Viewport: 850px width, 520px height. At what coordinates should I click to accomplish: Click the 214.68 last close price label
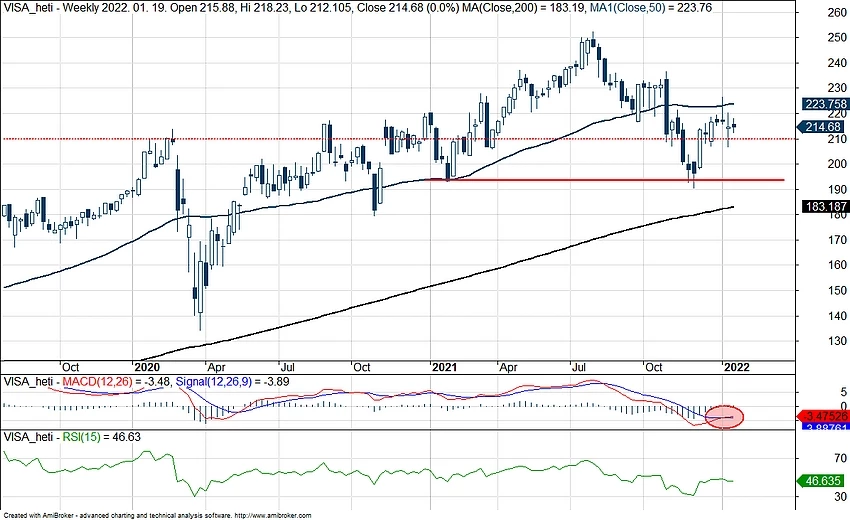tap(821, 127)
